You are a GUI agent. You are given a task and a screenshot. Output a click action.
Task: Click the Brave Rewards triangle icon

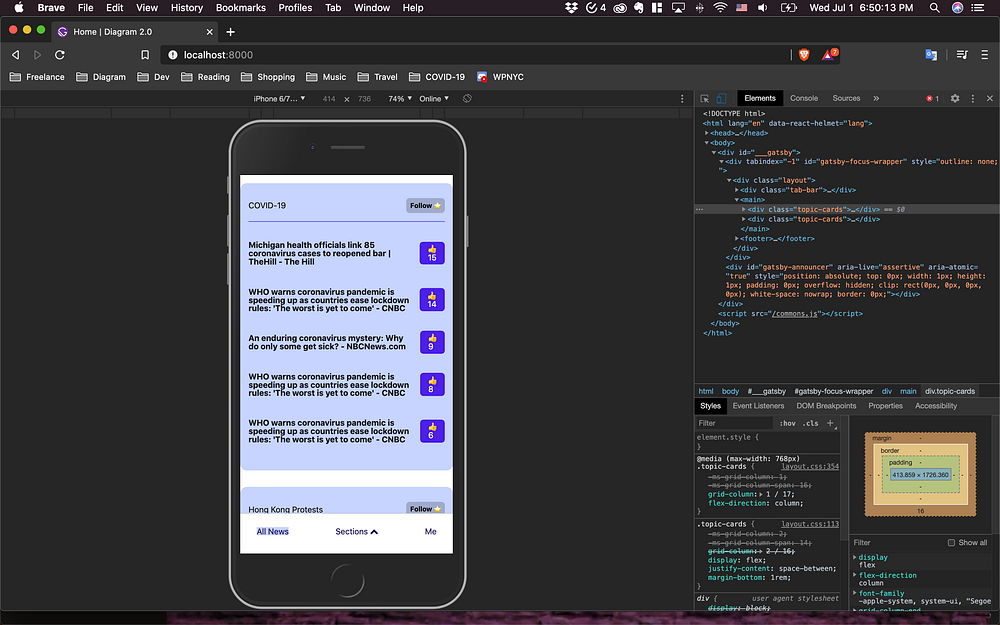pos(829,54)
